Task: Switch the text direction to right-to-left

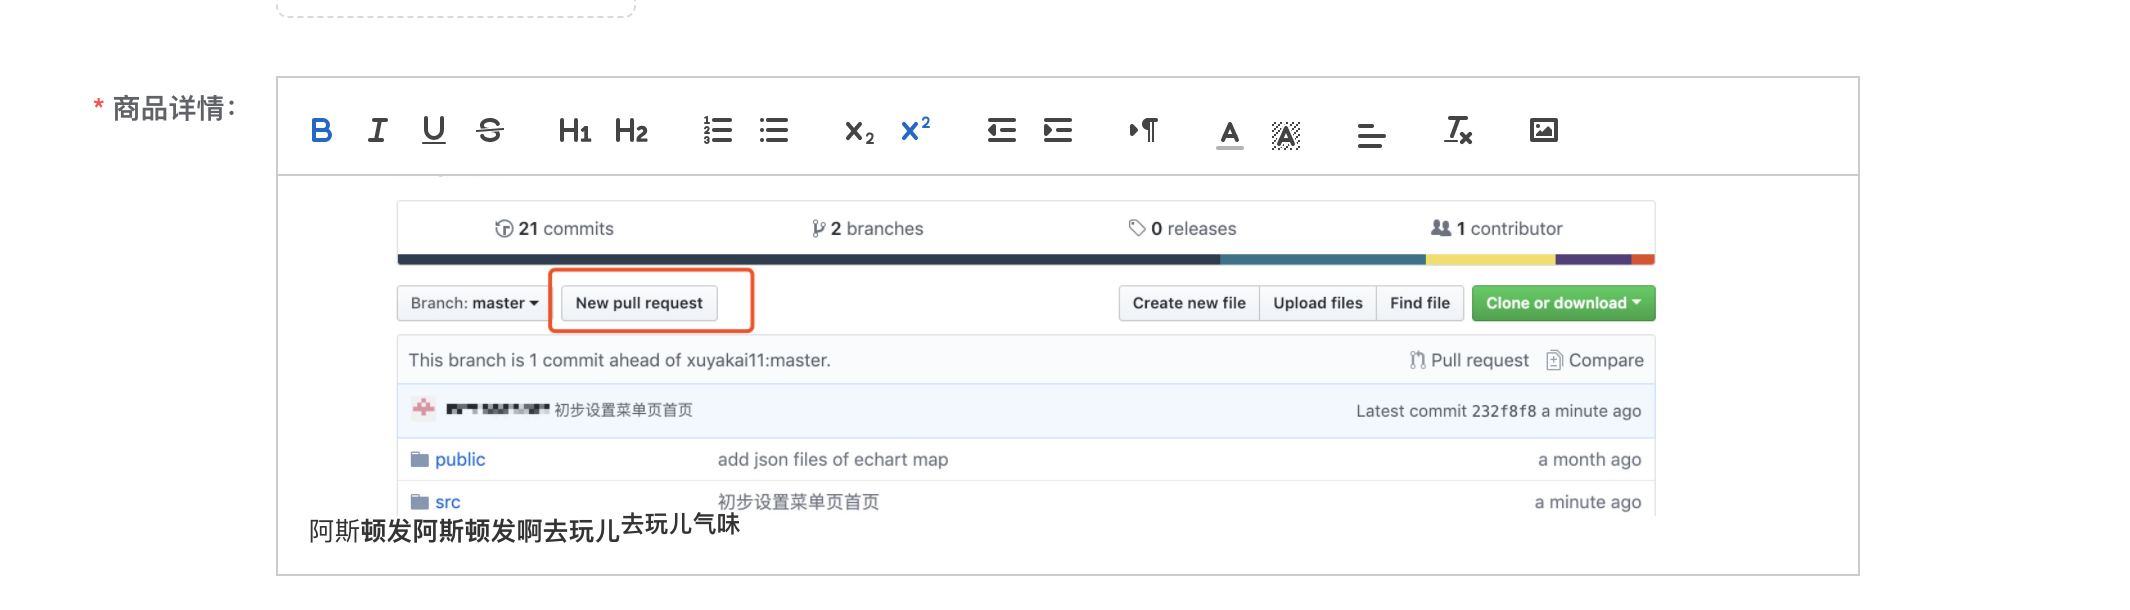Action: click(1143, 131)
